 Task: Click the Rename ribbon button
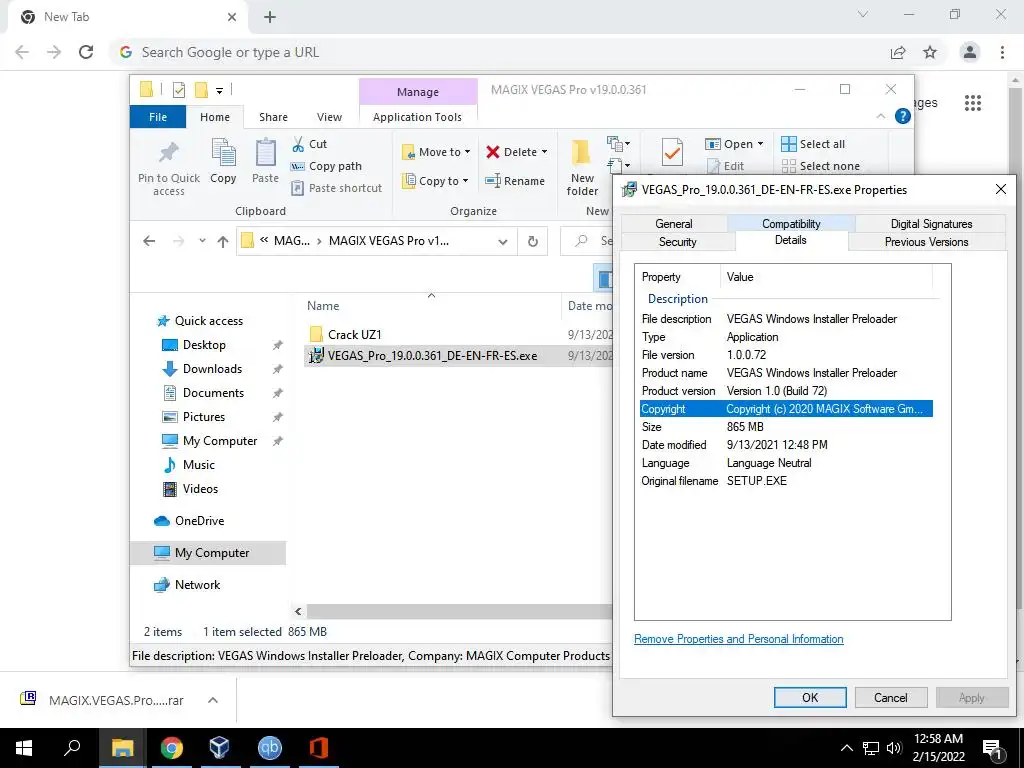coord(515,181)
